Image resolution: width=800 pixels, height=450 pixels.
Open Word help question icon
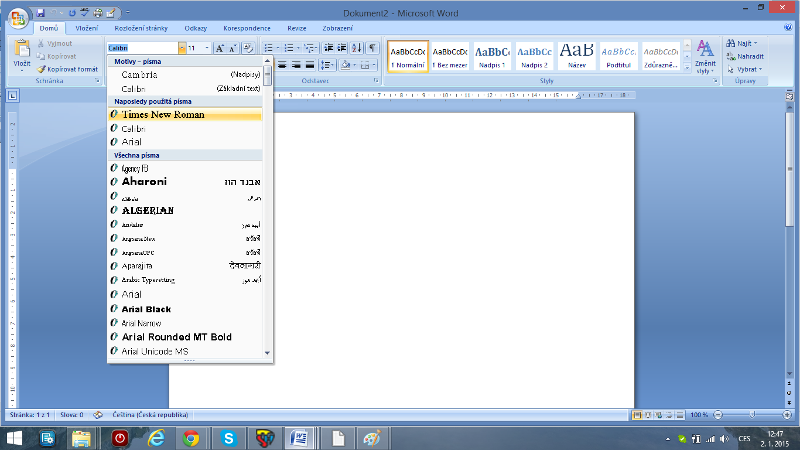[788, 28]
